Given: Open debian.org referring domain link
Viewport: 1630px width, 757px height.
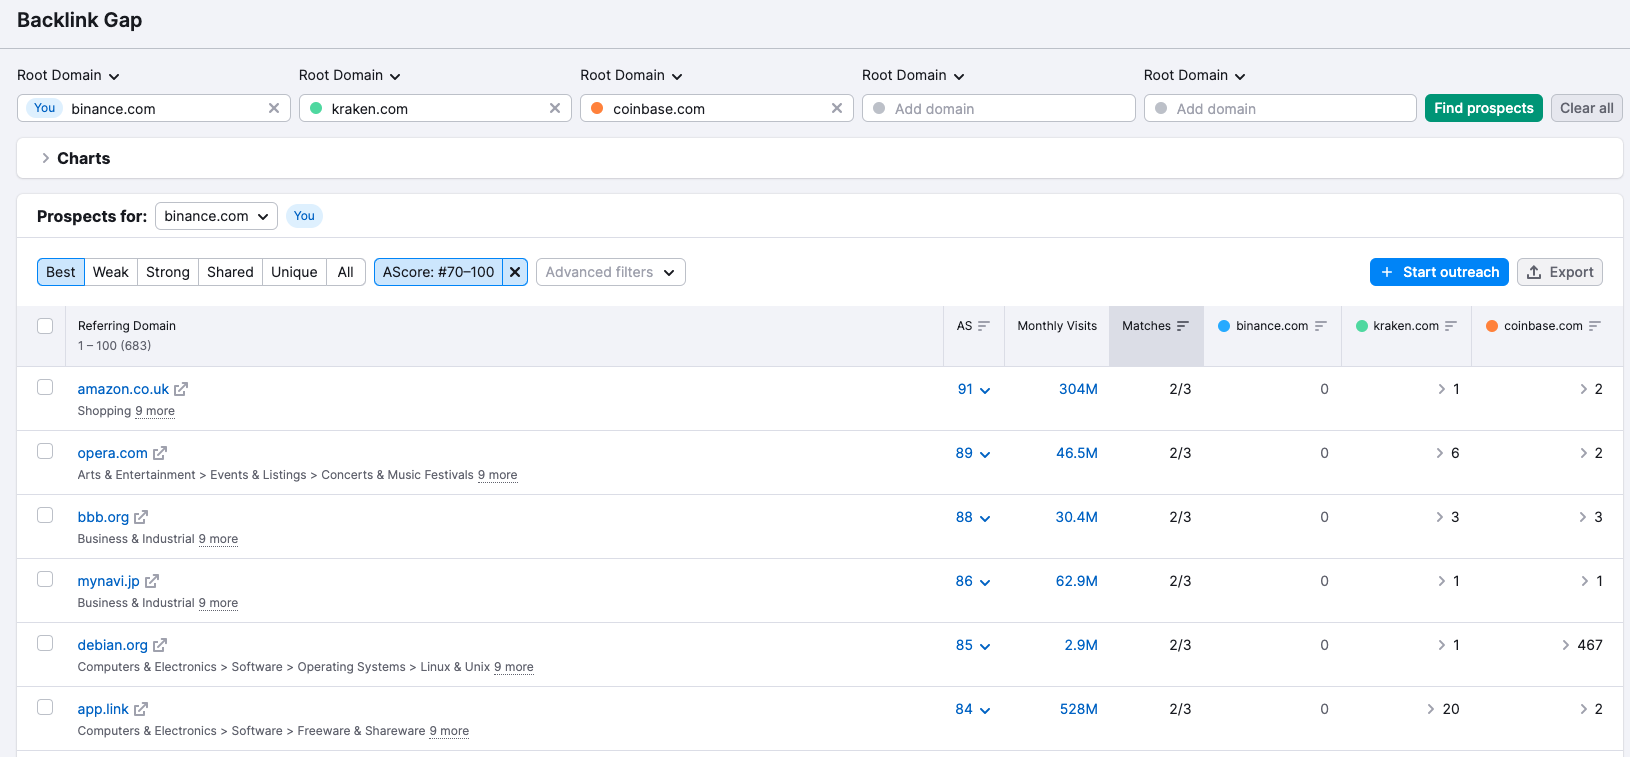Looking at the screenshot, I should point(113,645).
